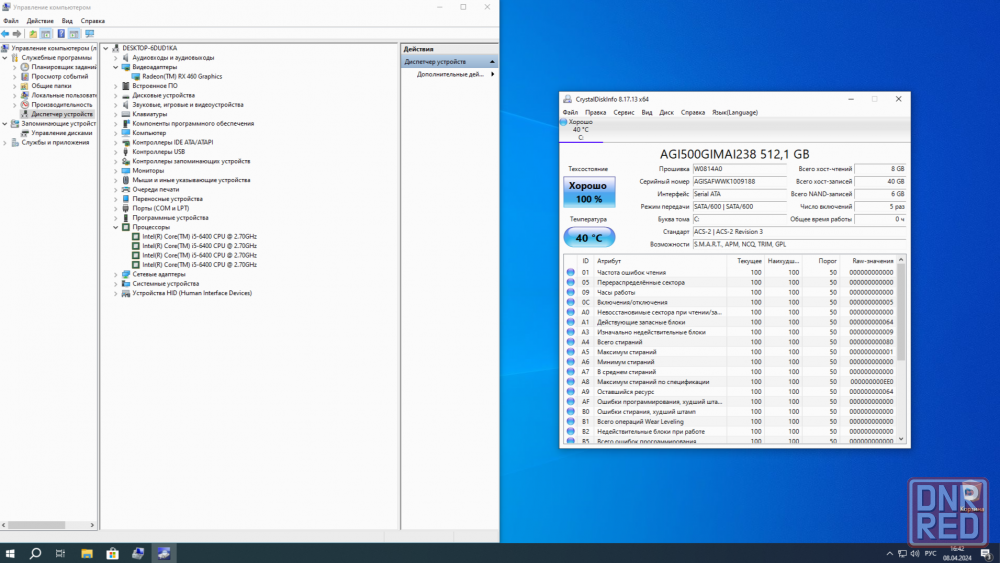This screenshot has width=1000, height=563.
Task: Open the Сервис menu in CrystalDiskInfo
Action: tap(623, 112)
